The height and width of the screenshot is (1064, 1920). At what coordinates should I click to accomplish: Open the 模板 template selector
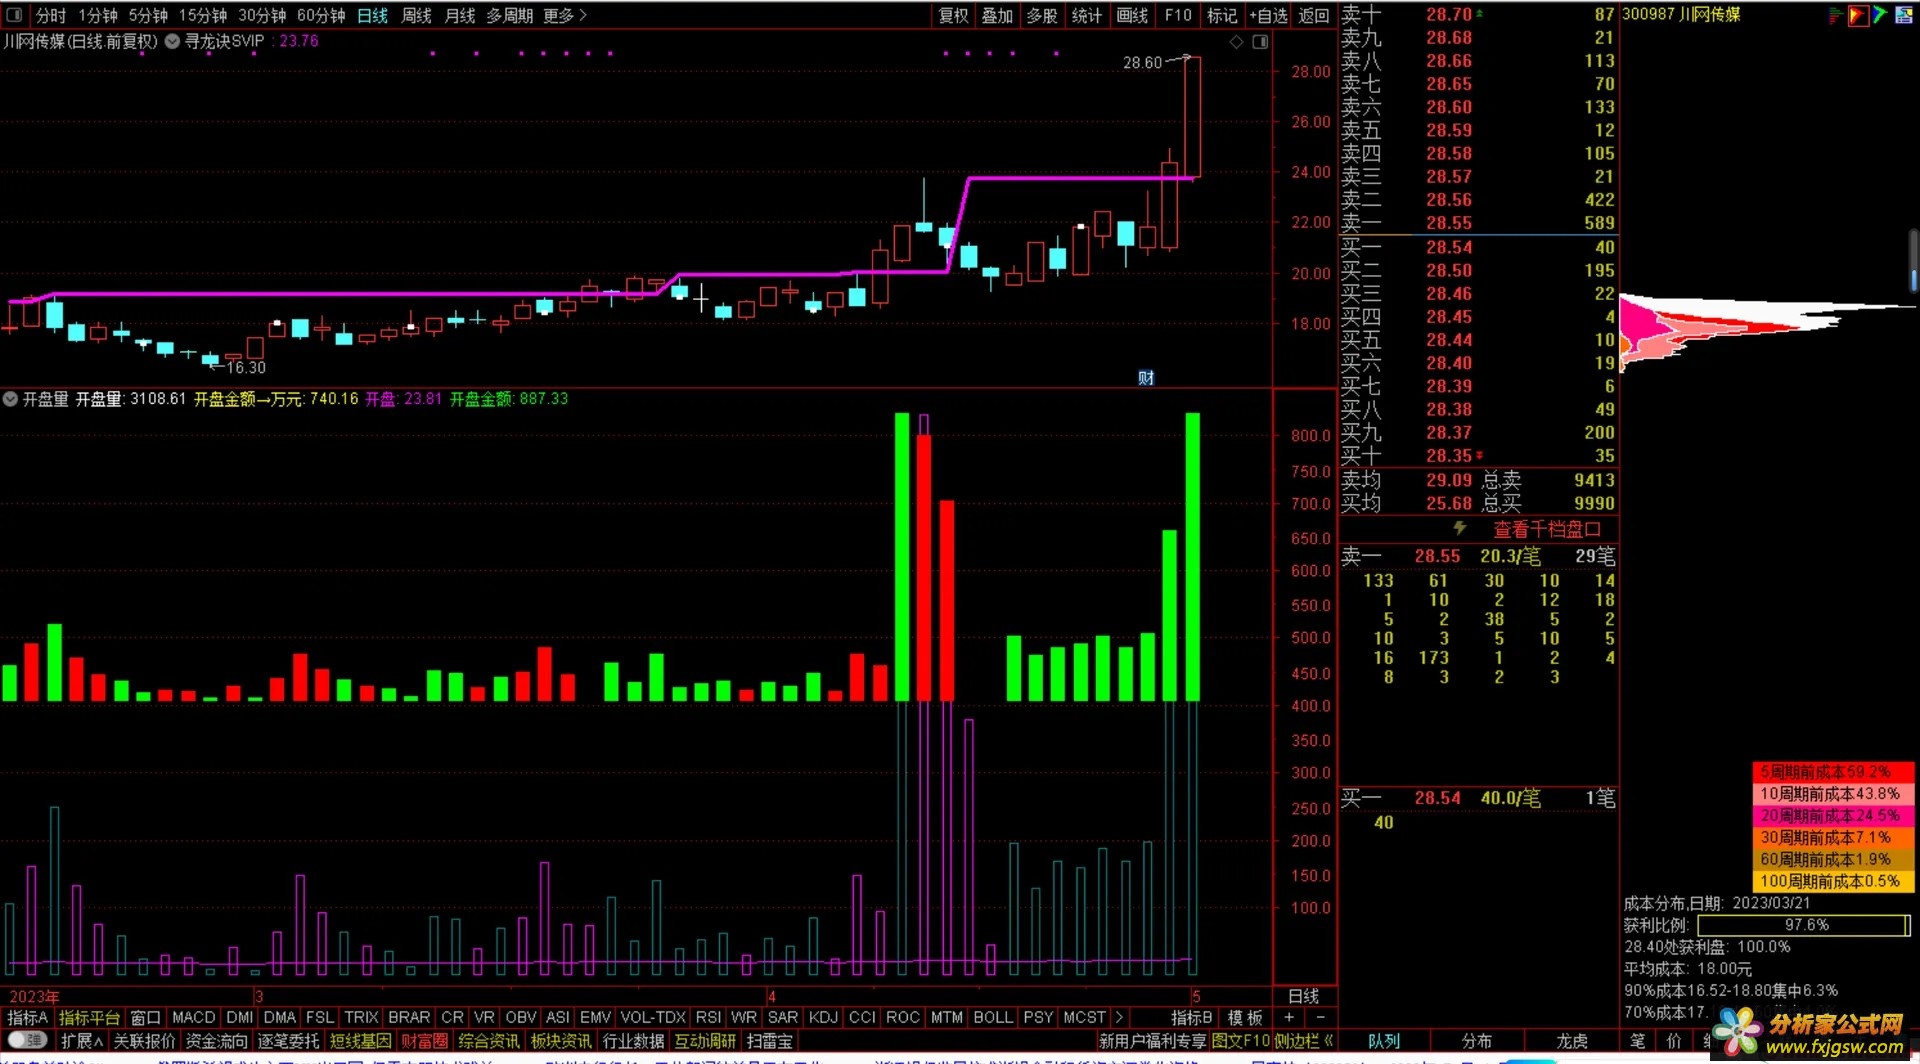pyautogui.click(x=1245, y=1017)
